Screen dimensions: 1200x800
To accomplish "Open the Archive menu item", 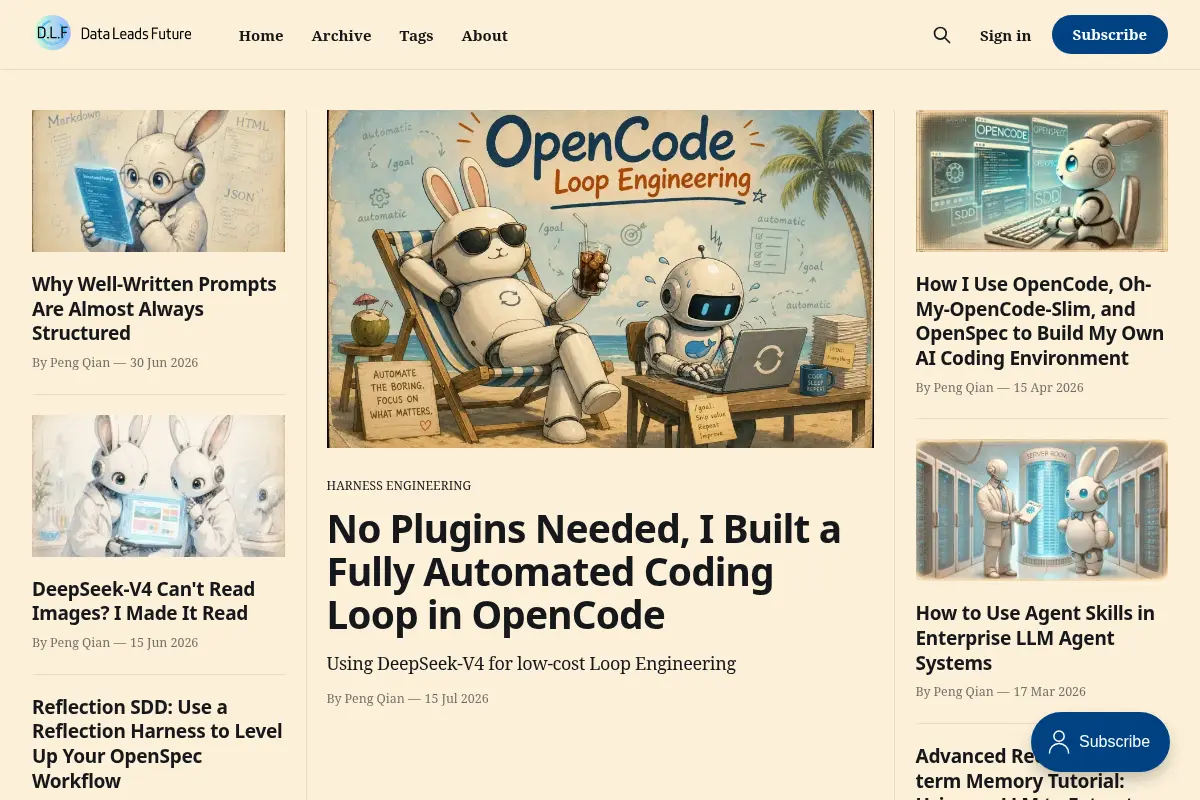I will 341,35.
